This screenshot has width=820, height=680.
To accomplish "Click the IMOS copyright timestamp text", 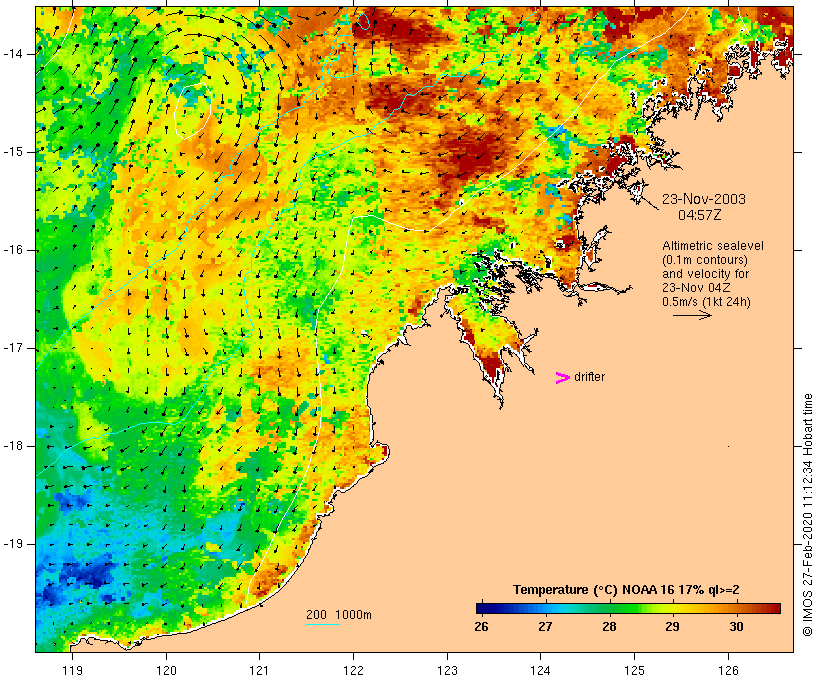I will [x=807, y=515].
